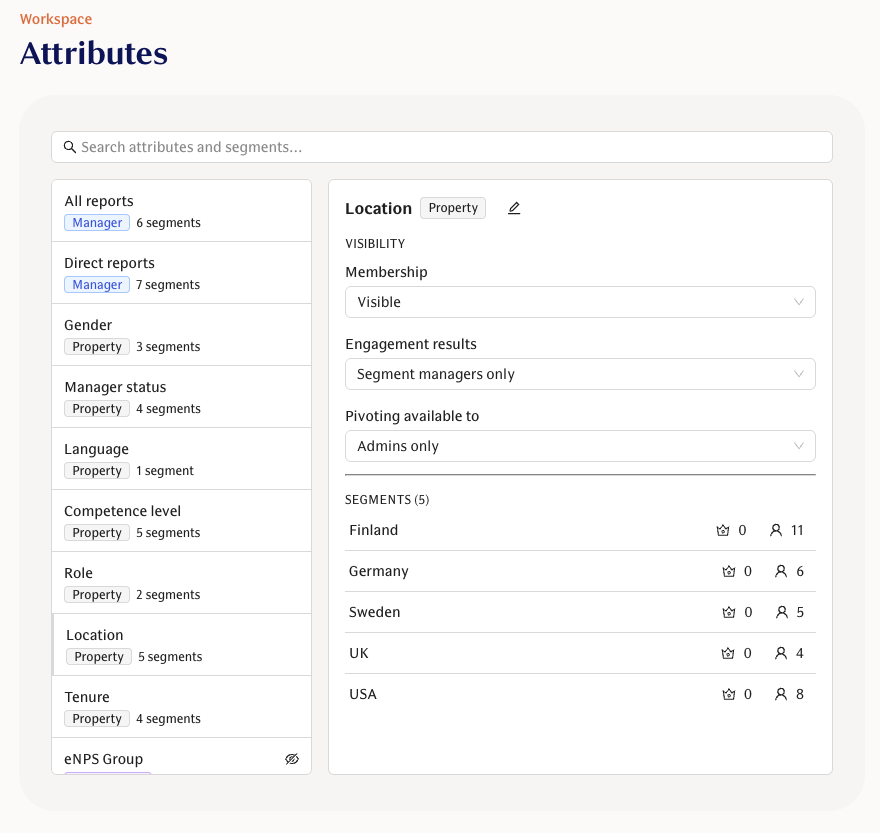Open the Membership visibility dropdown
The width and height of the screenshot is (880, 833).
(x=580, y=302)
